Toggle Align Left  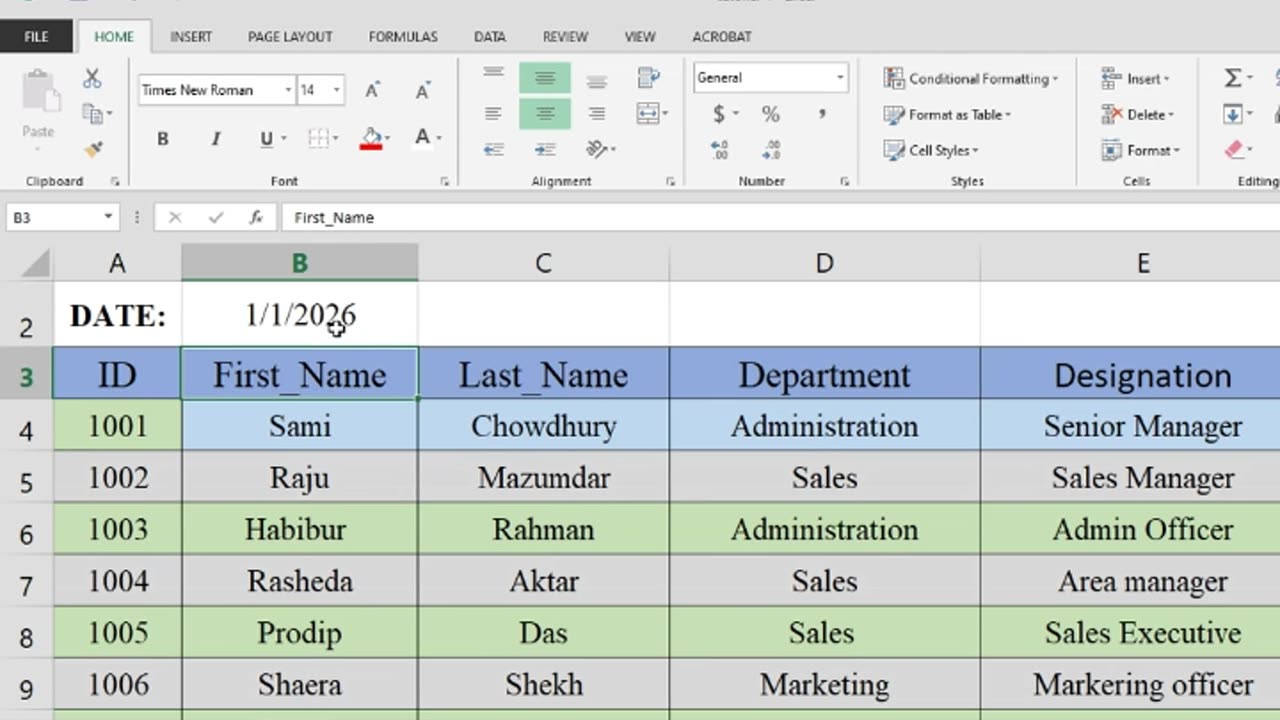click(493, 114)
